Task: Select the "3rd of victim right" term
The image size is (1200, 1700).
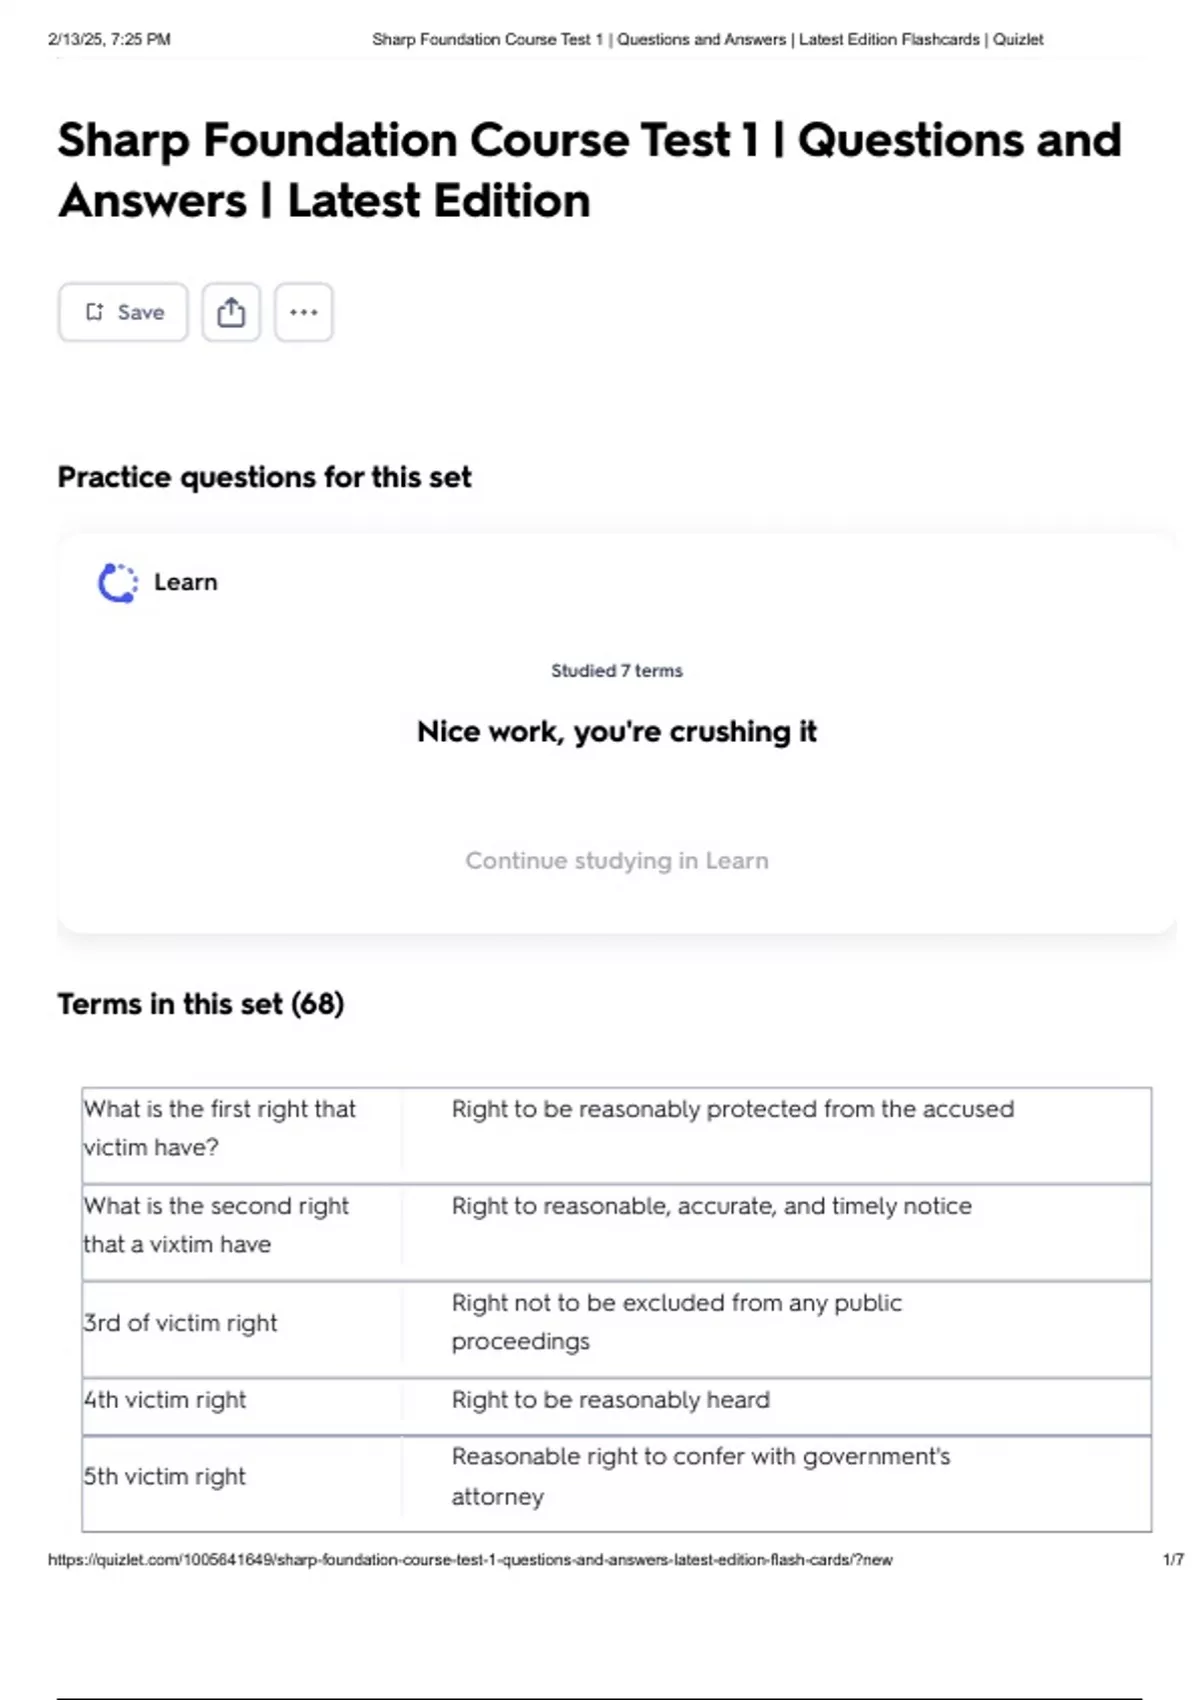Action: (180, 1323)
